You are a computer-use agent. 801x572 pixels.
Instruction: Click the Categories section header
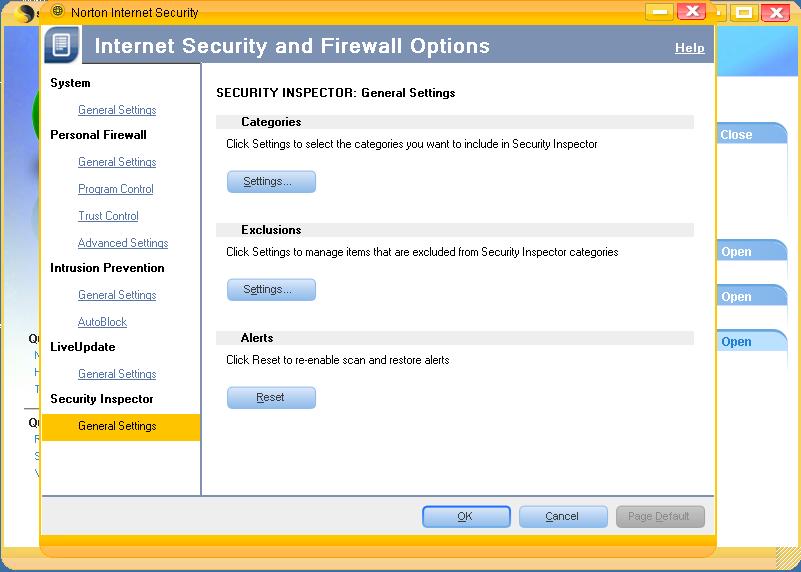tap(455, 122)
